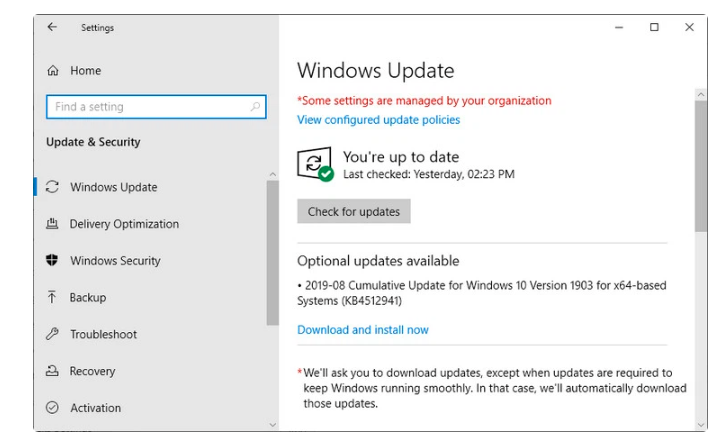Image resolution: width=718 pixels, height=442 pixels.
Task: Go to the Recovery settings page
Action: (93, 371)
